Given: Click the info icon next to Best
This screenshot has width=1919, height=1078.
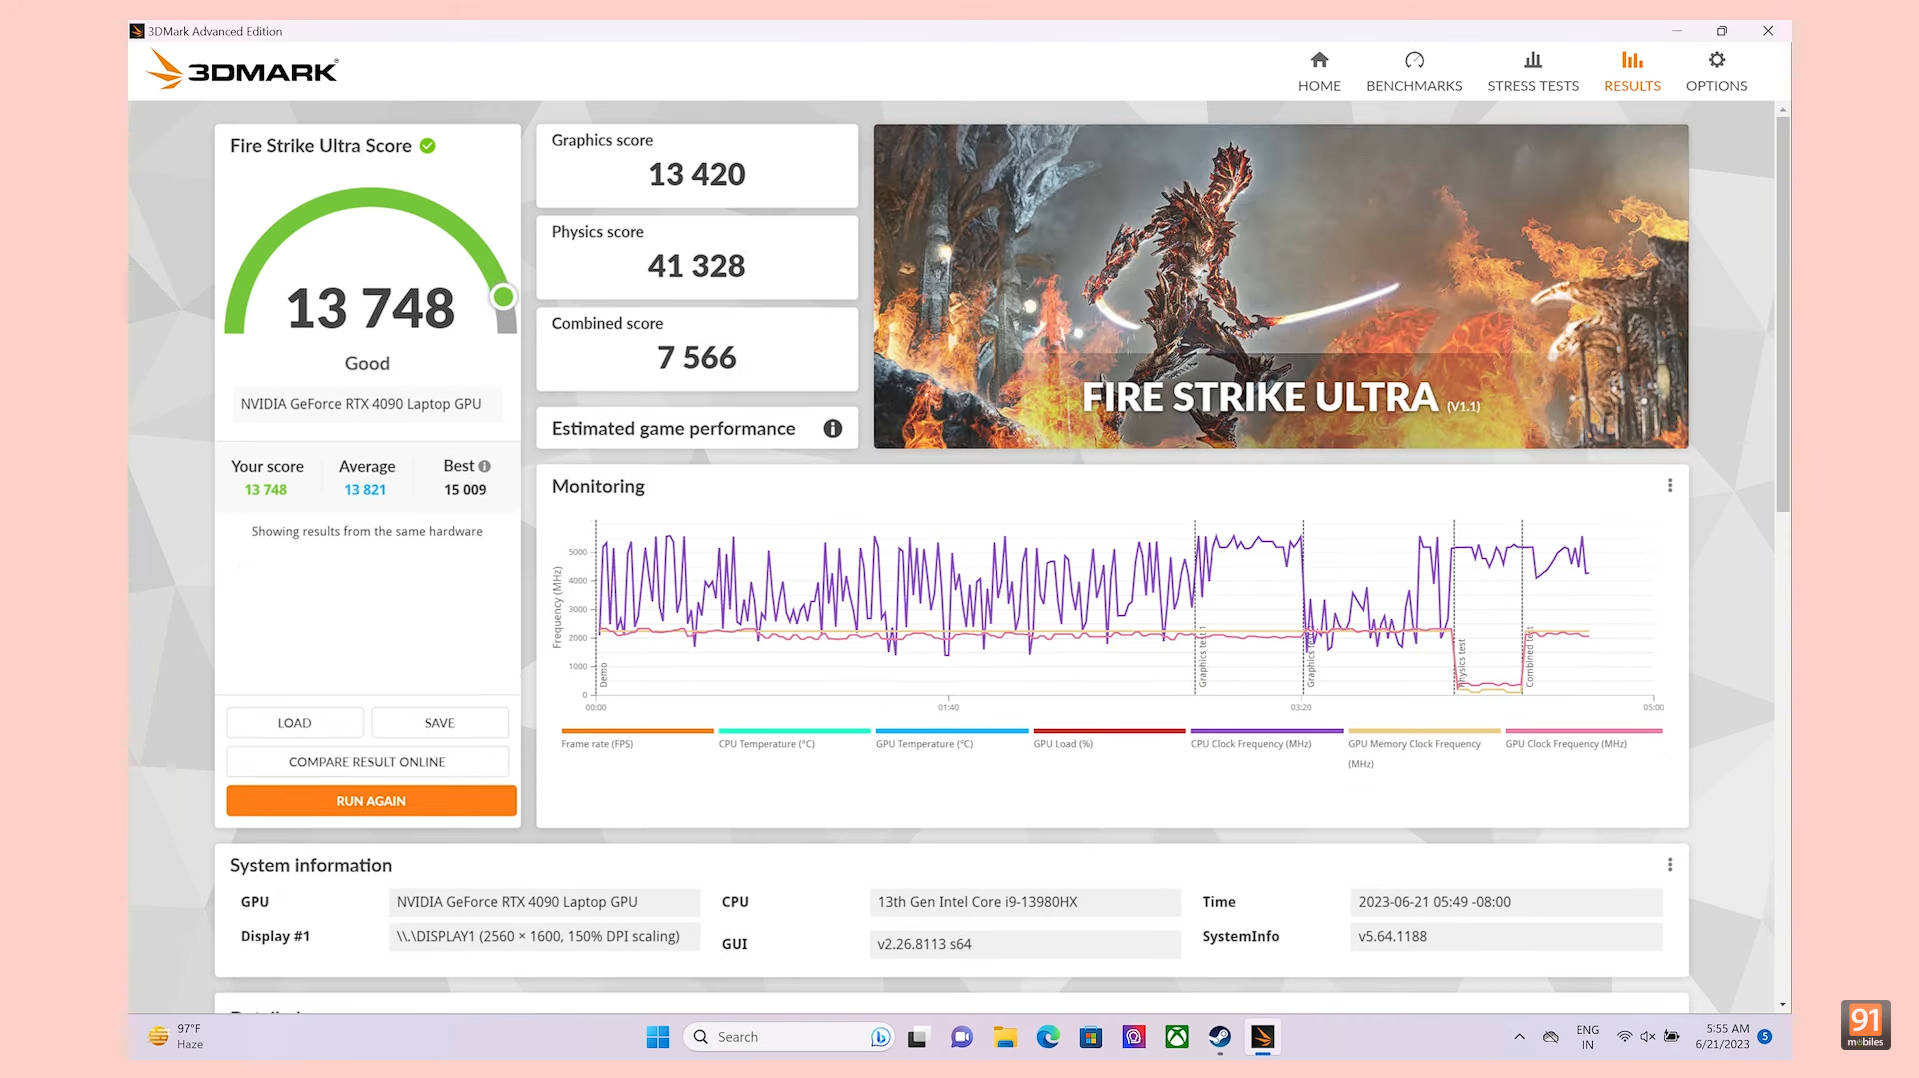Looking at the screenshot, I should point(485,467).
